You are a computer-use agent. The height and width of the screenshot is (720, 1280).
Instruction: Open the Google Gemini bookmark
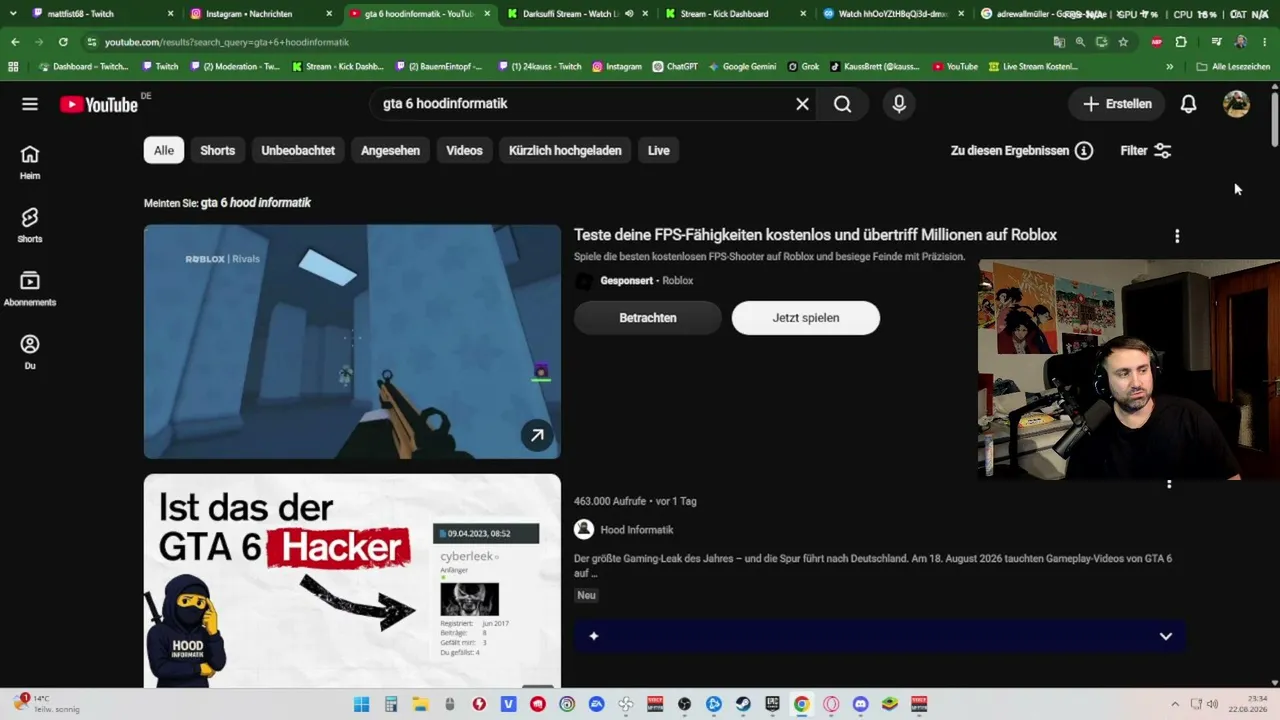tap(742, 67)
